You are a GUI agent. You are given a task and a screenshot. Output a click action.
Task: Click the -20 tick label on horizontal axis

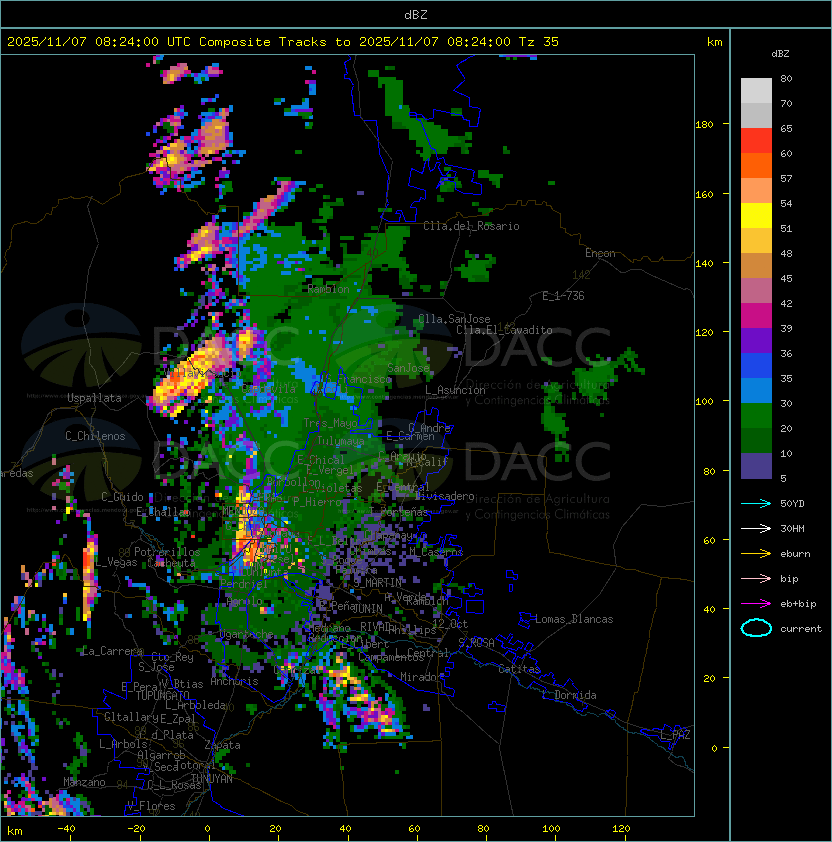tap(136, 829)
